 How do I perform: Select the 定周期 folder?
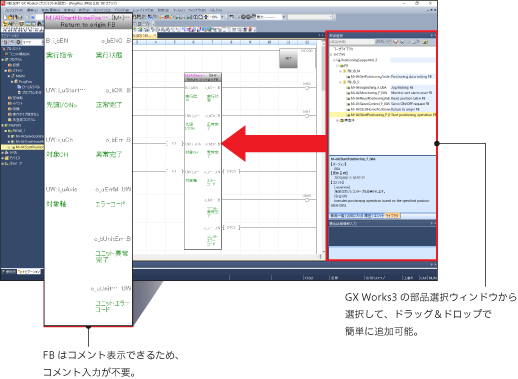pos(16,98)
